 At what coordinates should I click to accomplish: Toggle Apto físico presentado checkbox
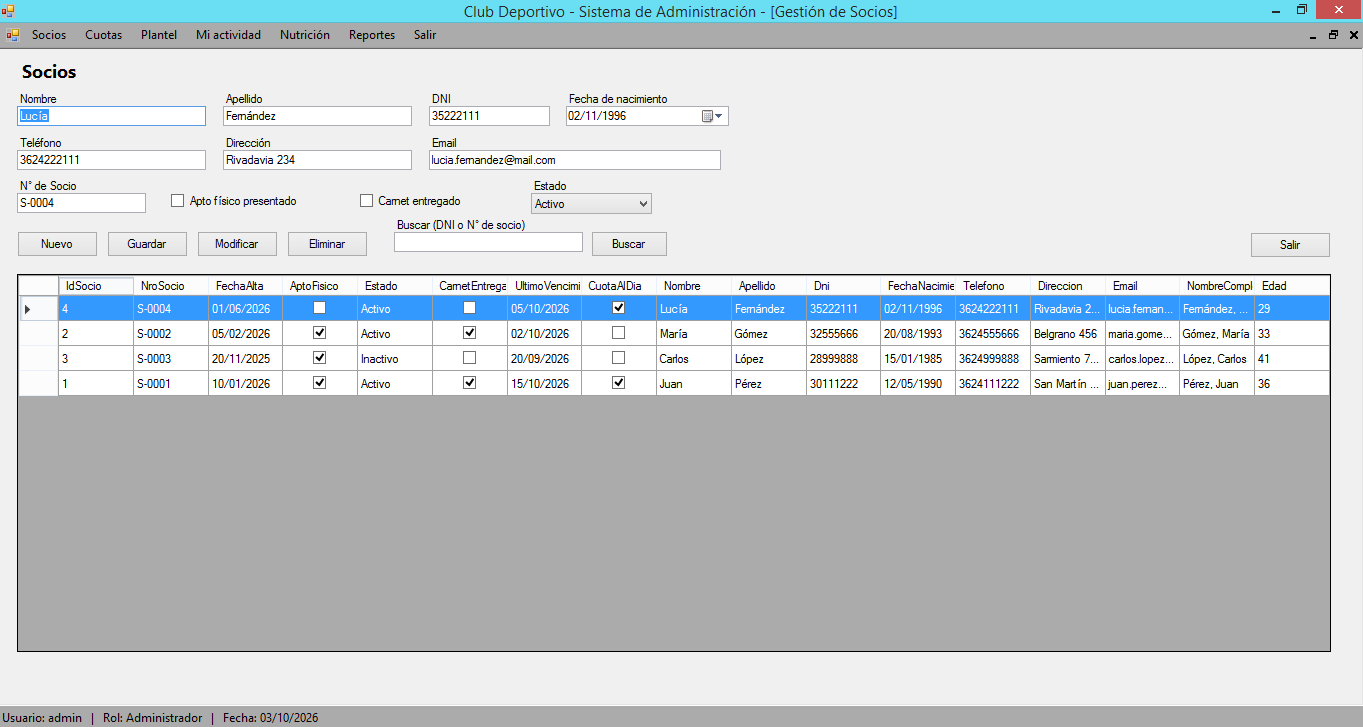178,201
